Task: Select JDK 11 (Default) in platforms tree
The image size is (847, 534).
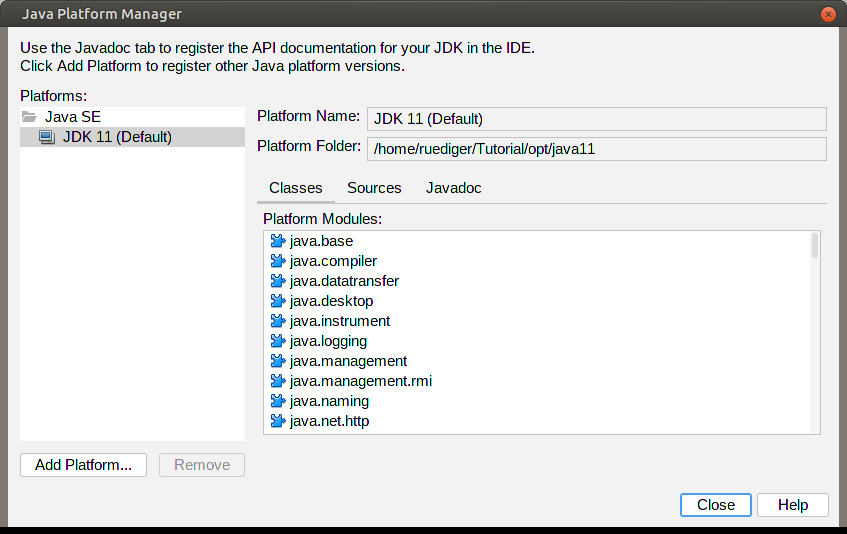Action: [x=117, y=137]
